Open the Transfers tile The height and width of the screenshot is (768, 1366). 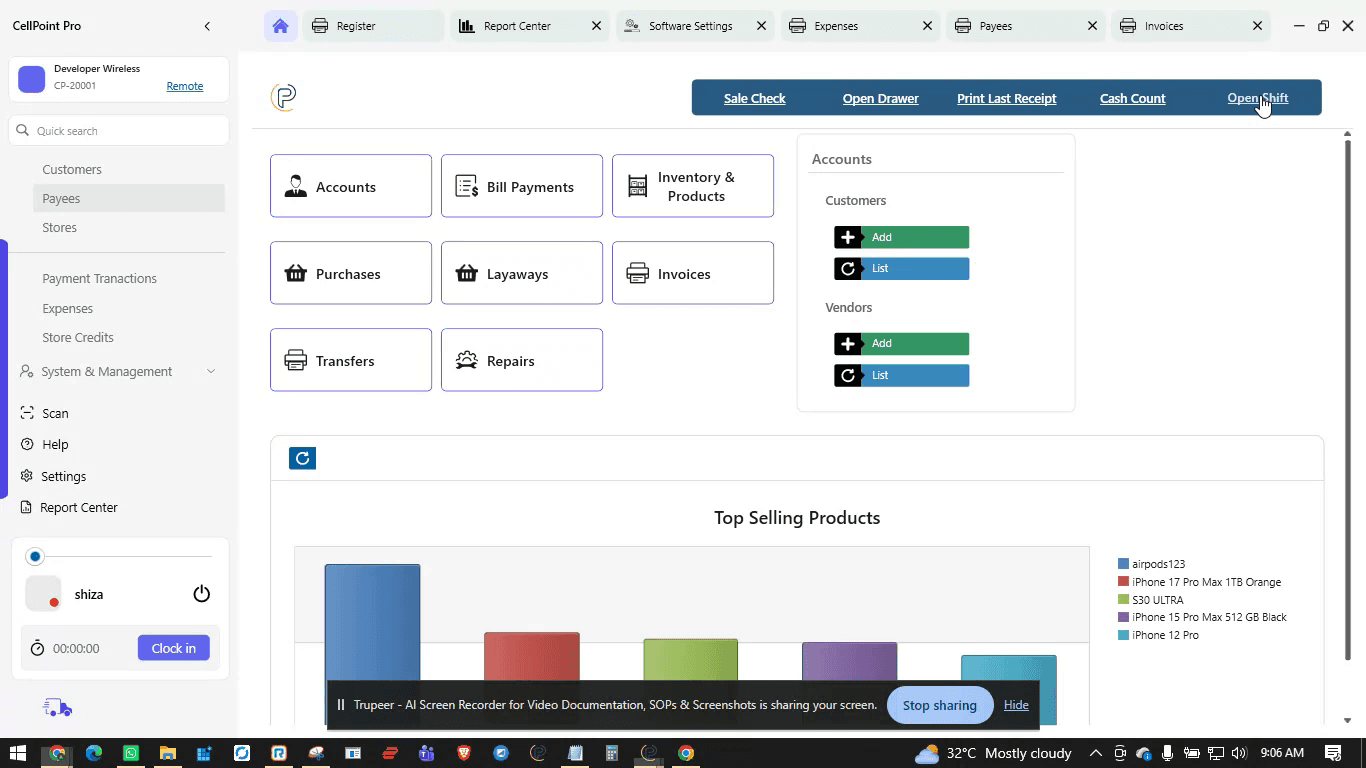coord(351,360)
